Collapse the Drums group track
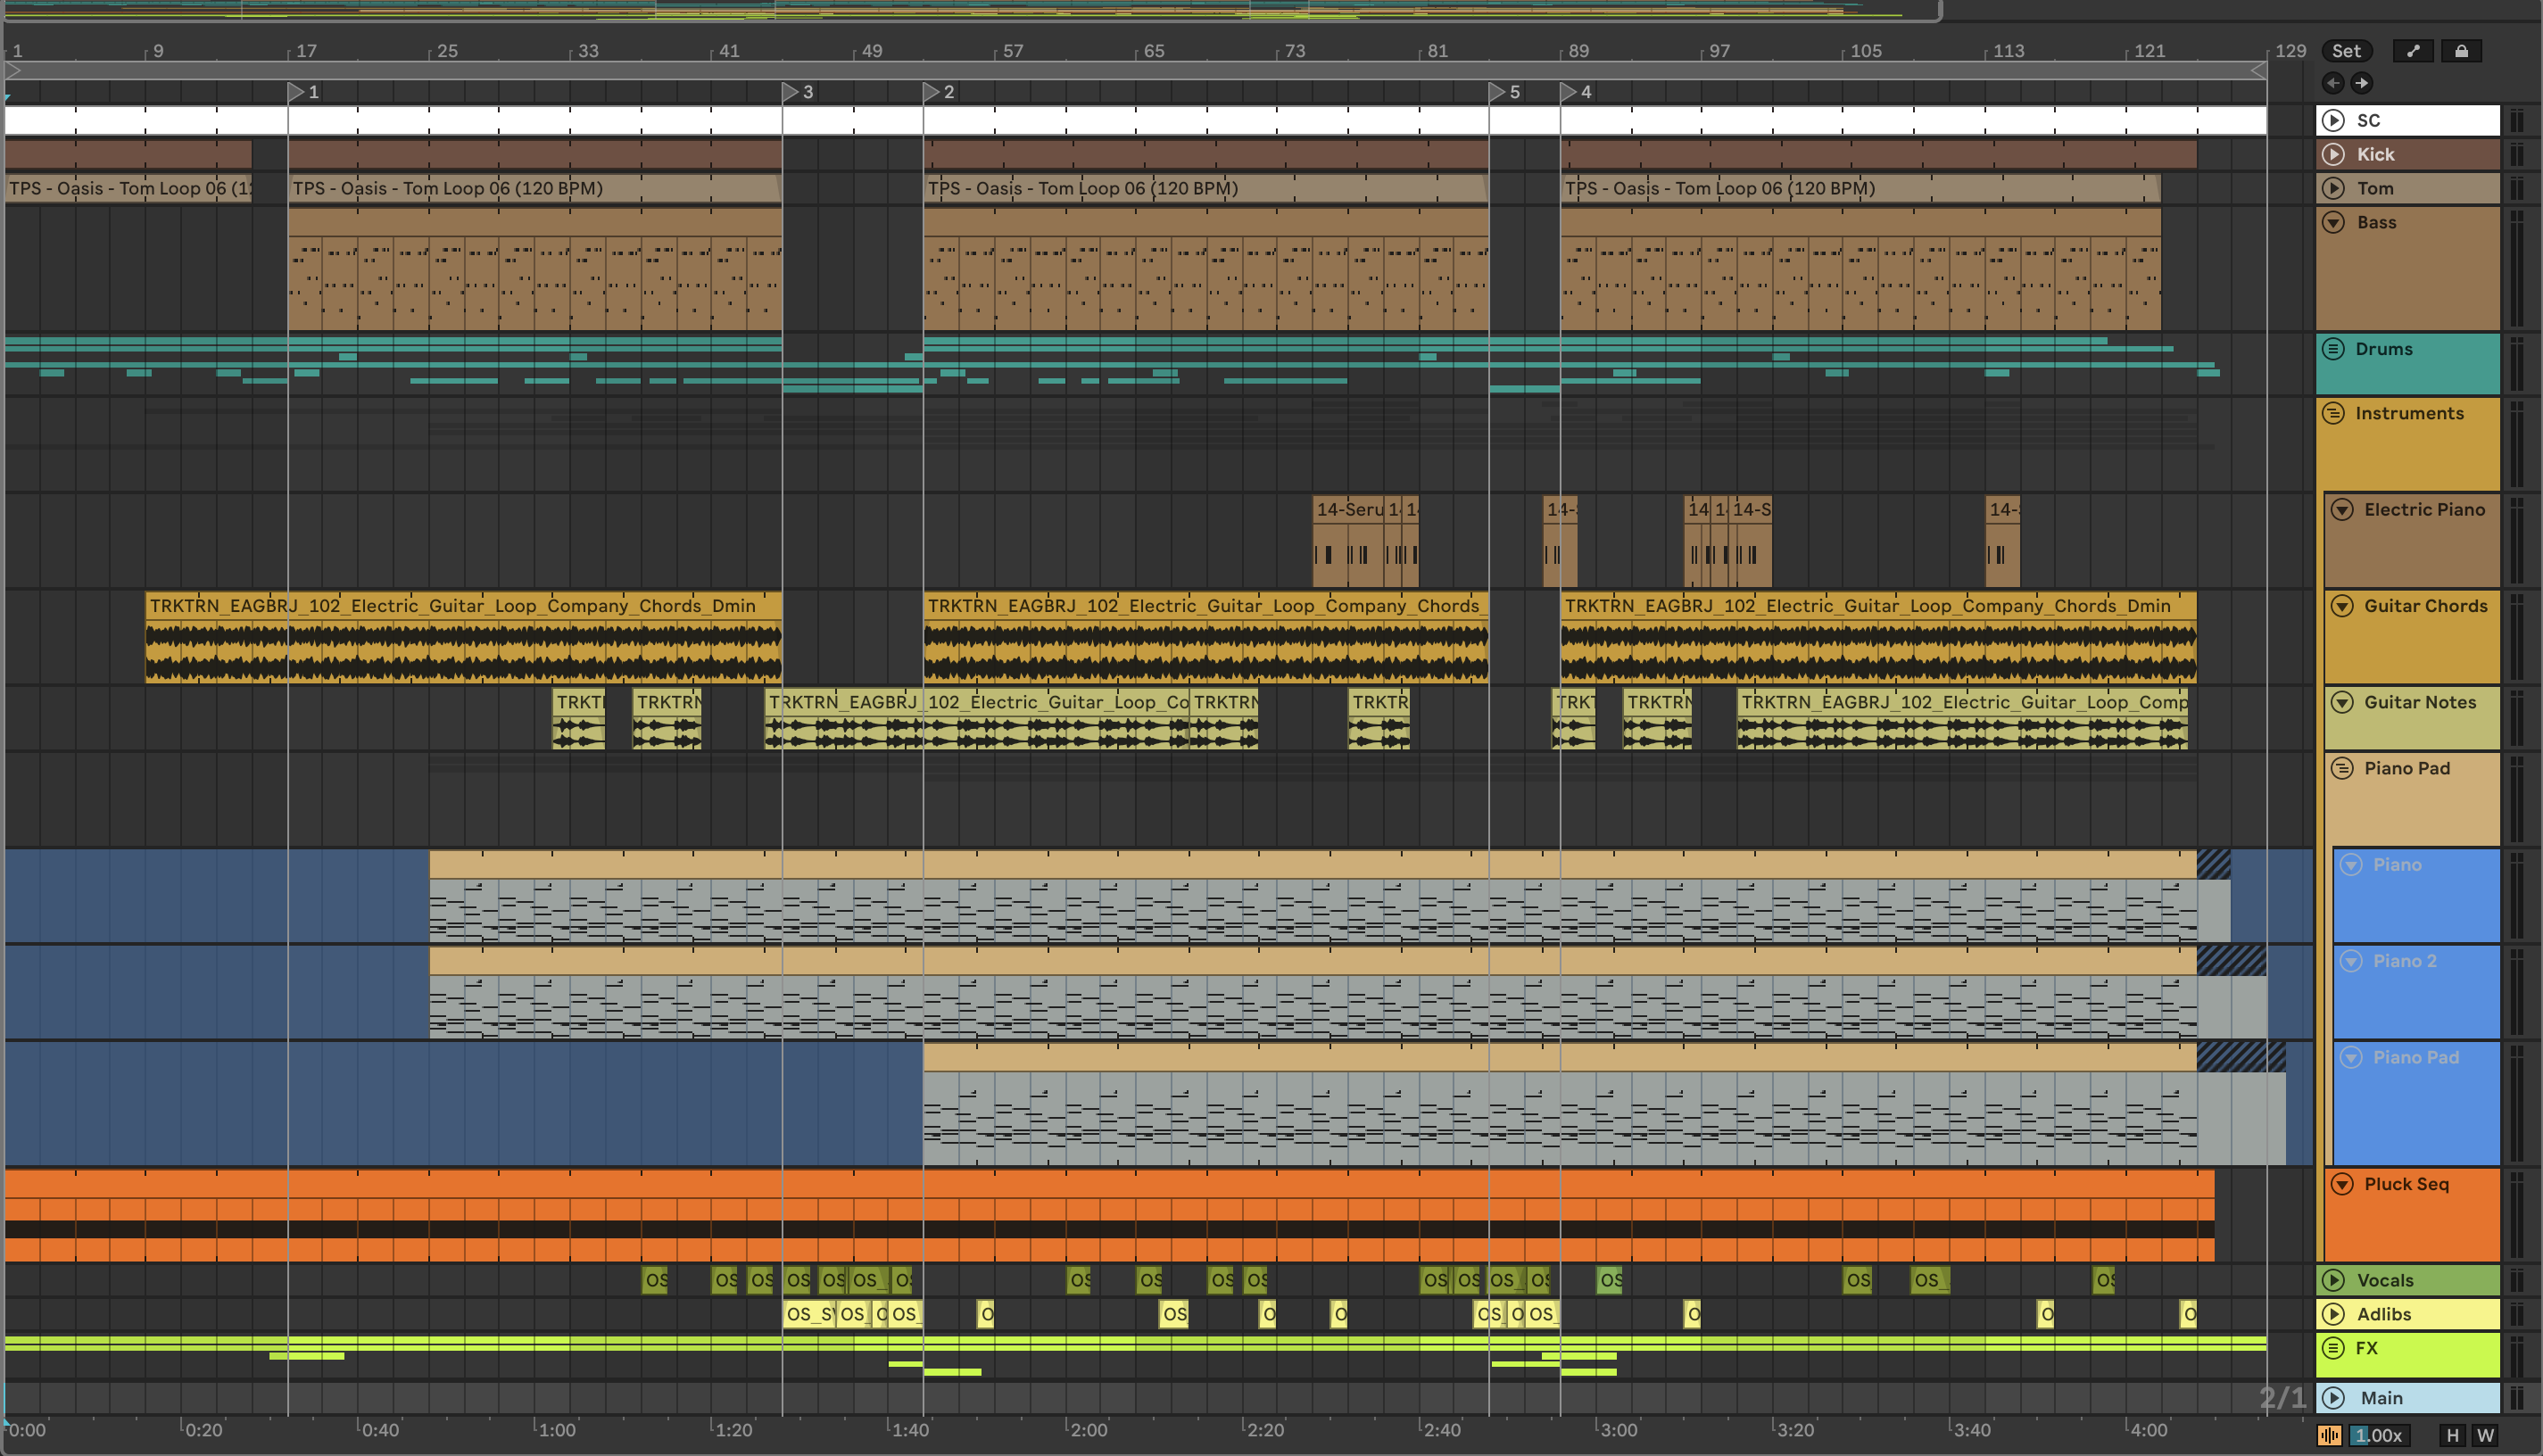The height and width of the screenshot is (1456, 2543). tap(2333, 349)
